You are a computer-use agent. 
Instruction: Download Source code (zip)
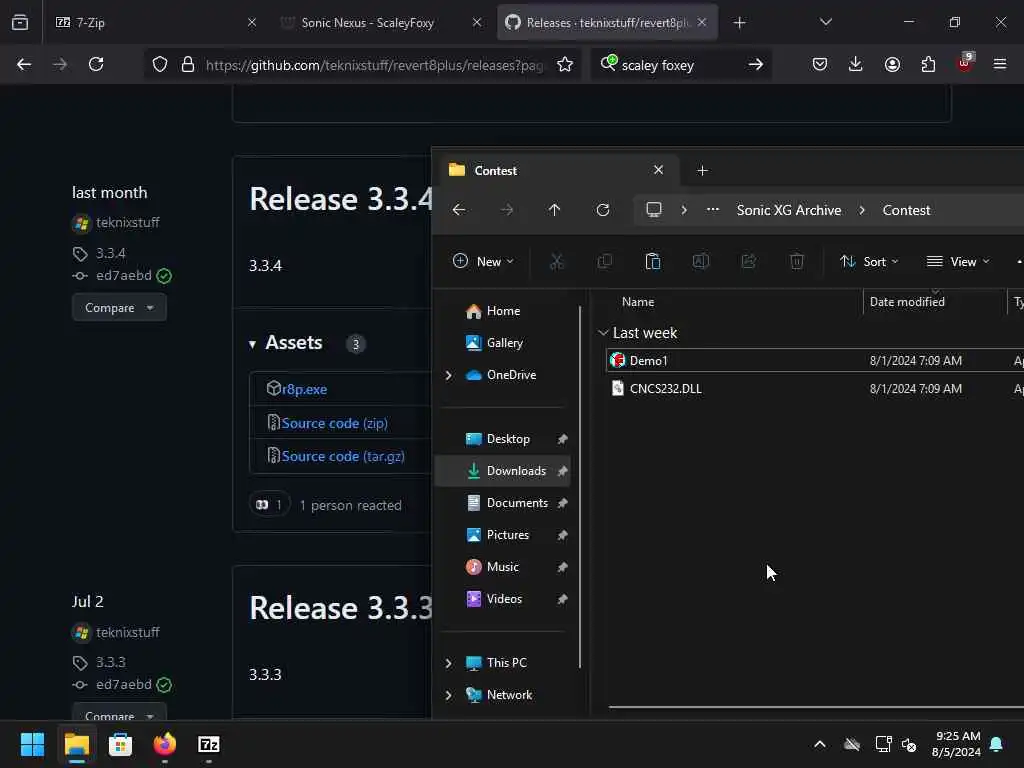tap(334, 423)
